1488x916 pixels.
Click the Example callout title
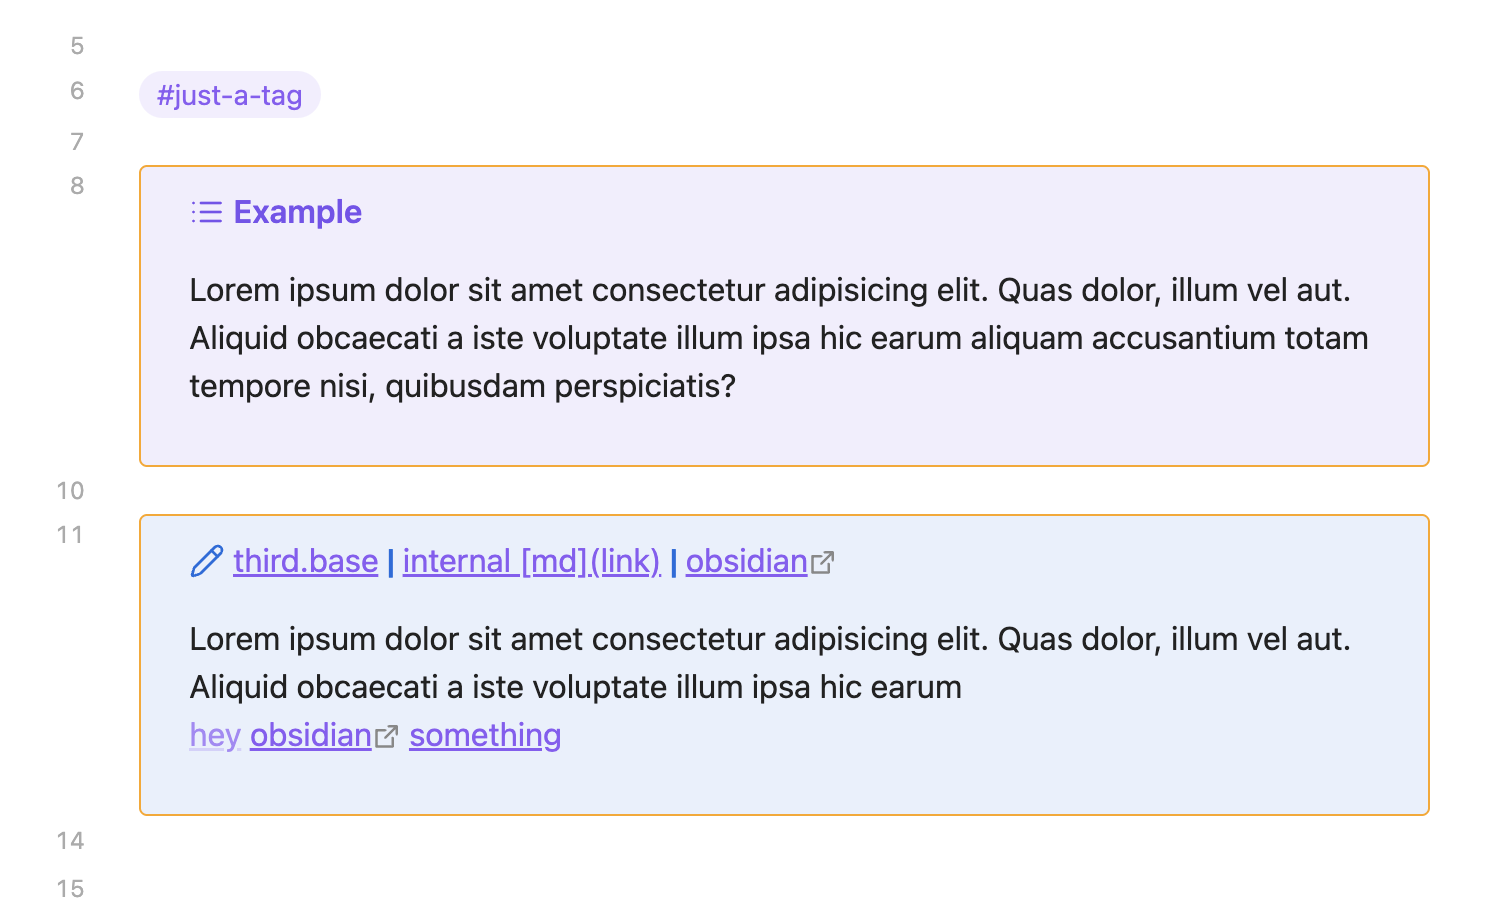[297, 212]
